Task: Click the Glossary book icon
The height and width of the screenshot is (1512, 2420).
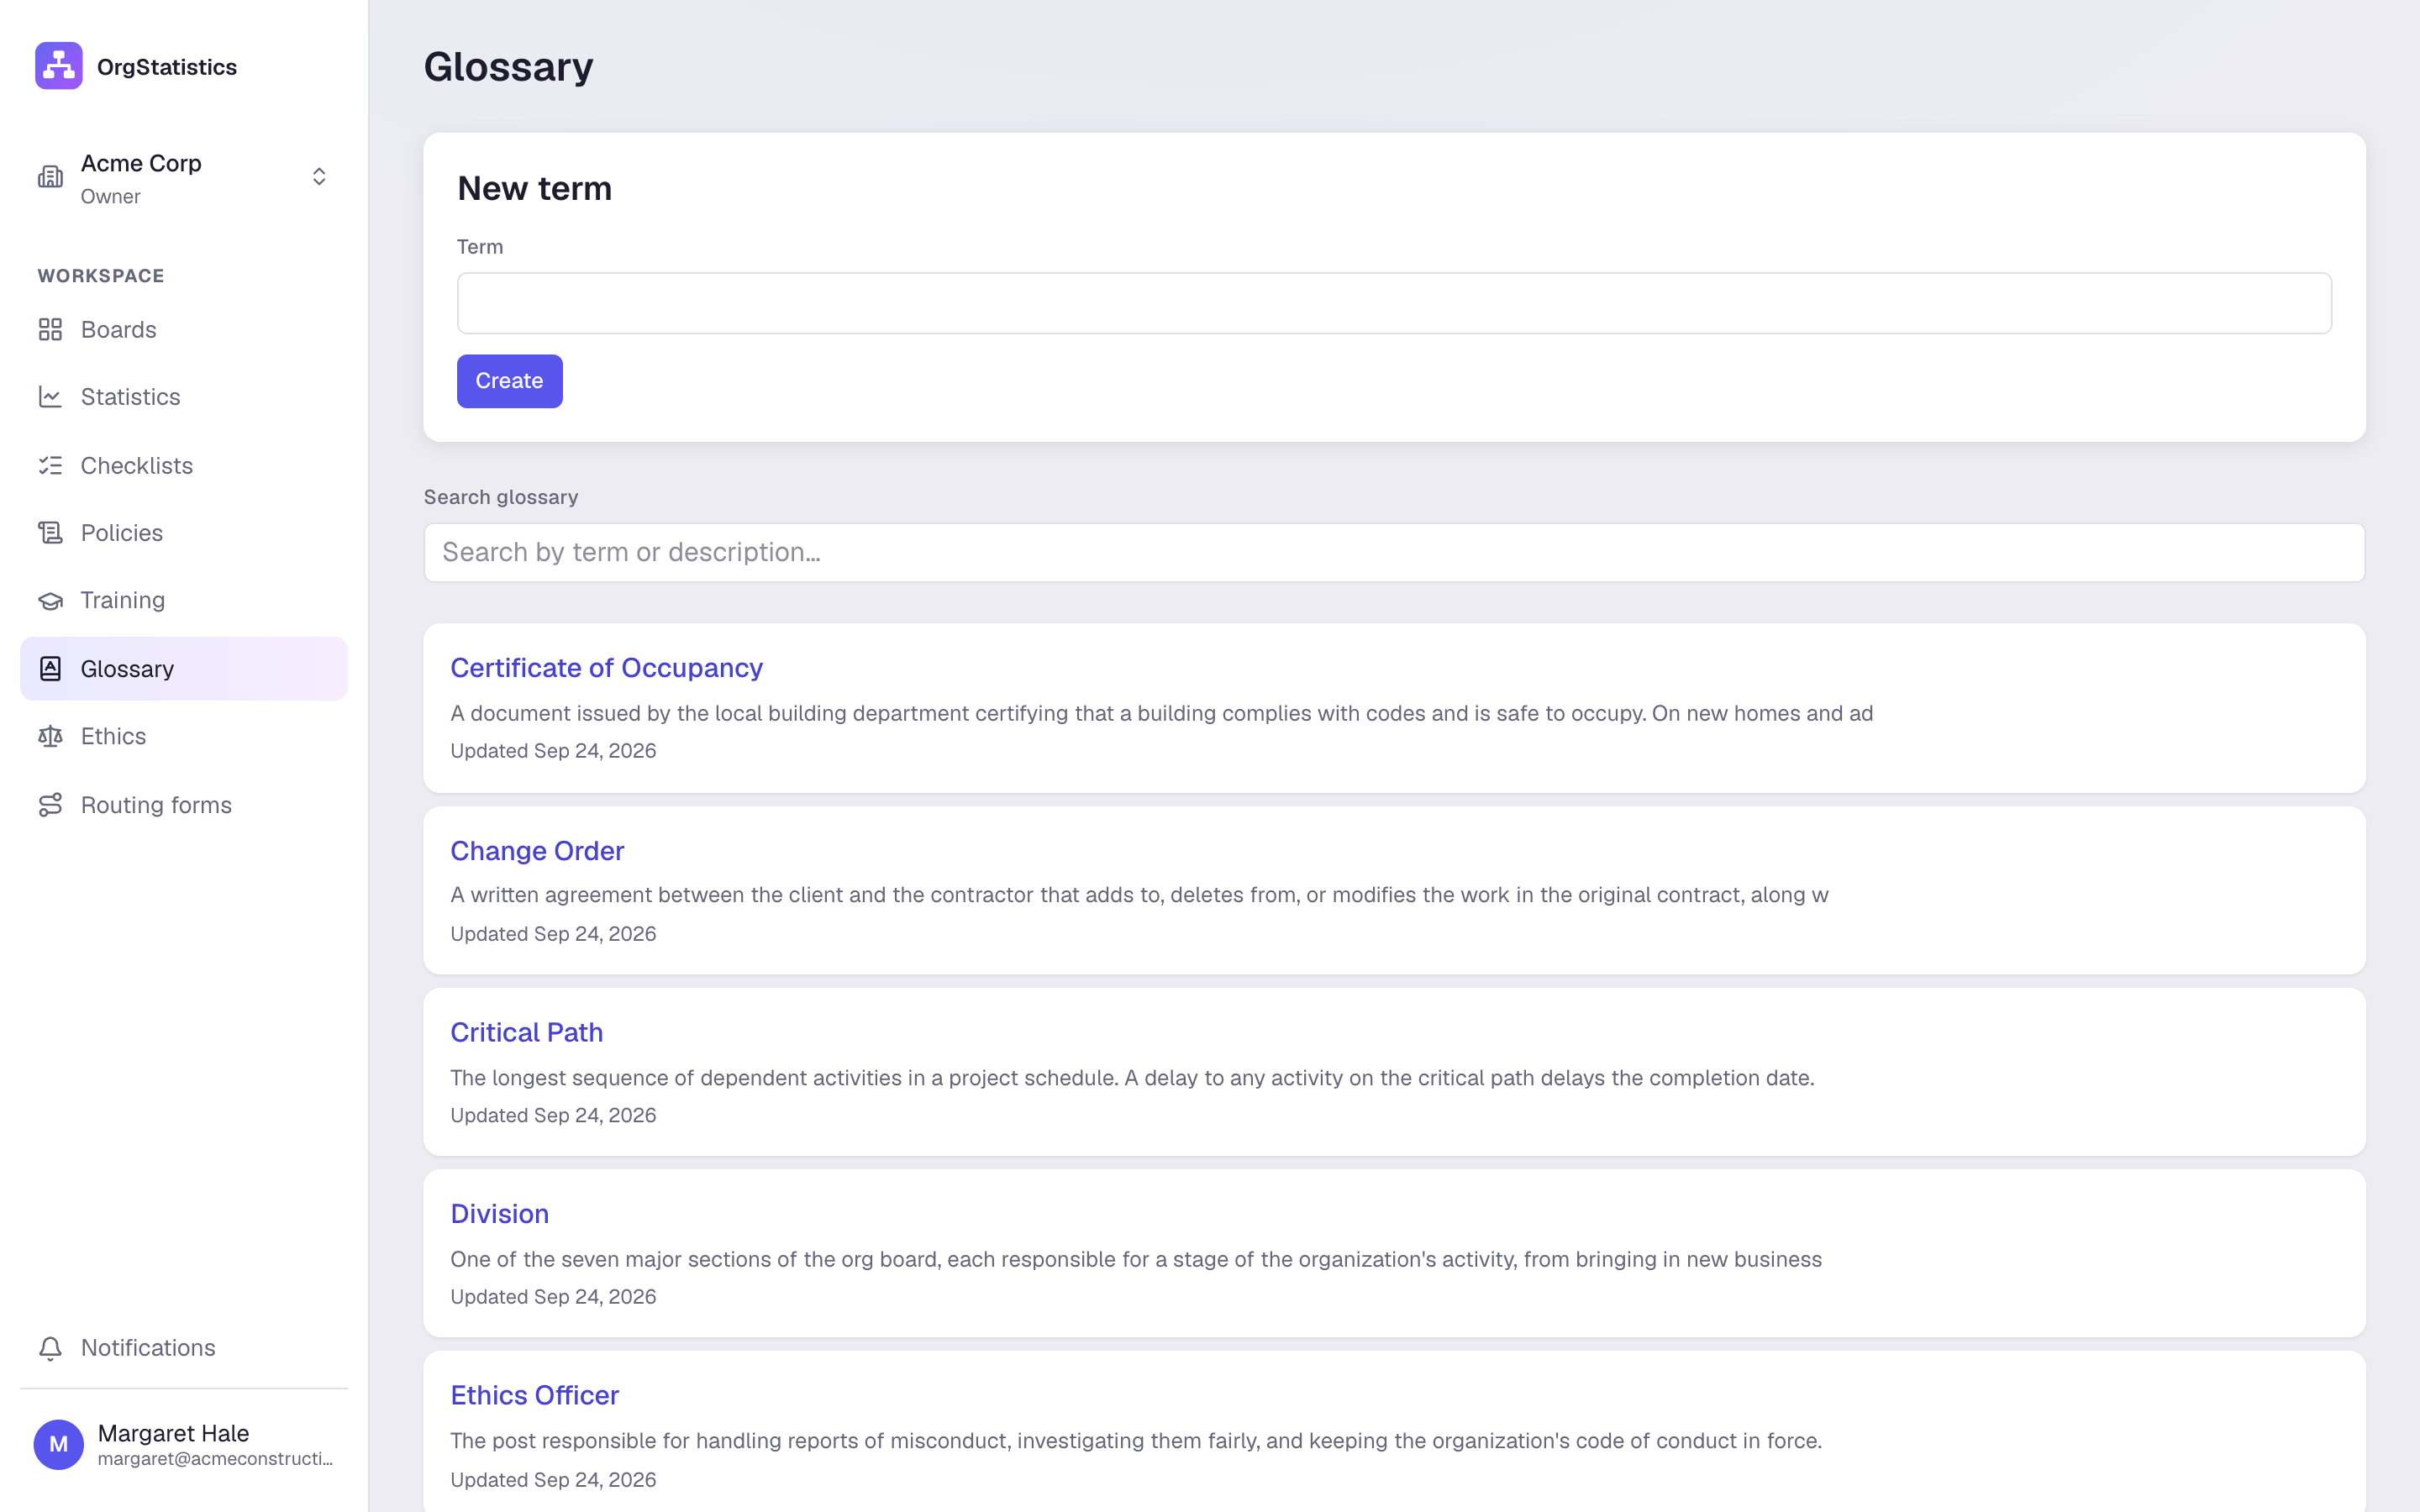Action: (x=50, y=668)
